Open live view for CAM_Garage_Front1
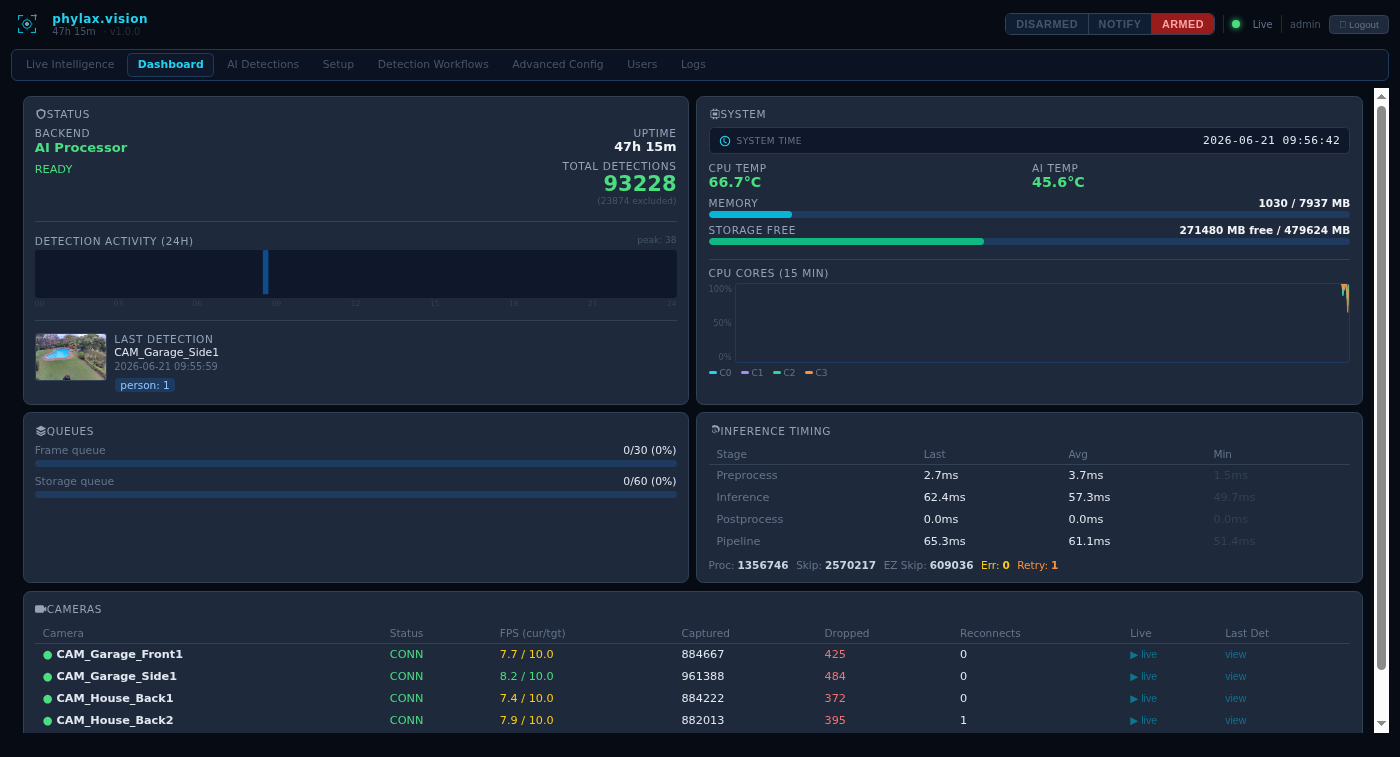 click(1143, 654)
